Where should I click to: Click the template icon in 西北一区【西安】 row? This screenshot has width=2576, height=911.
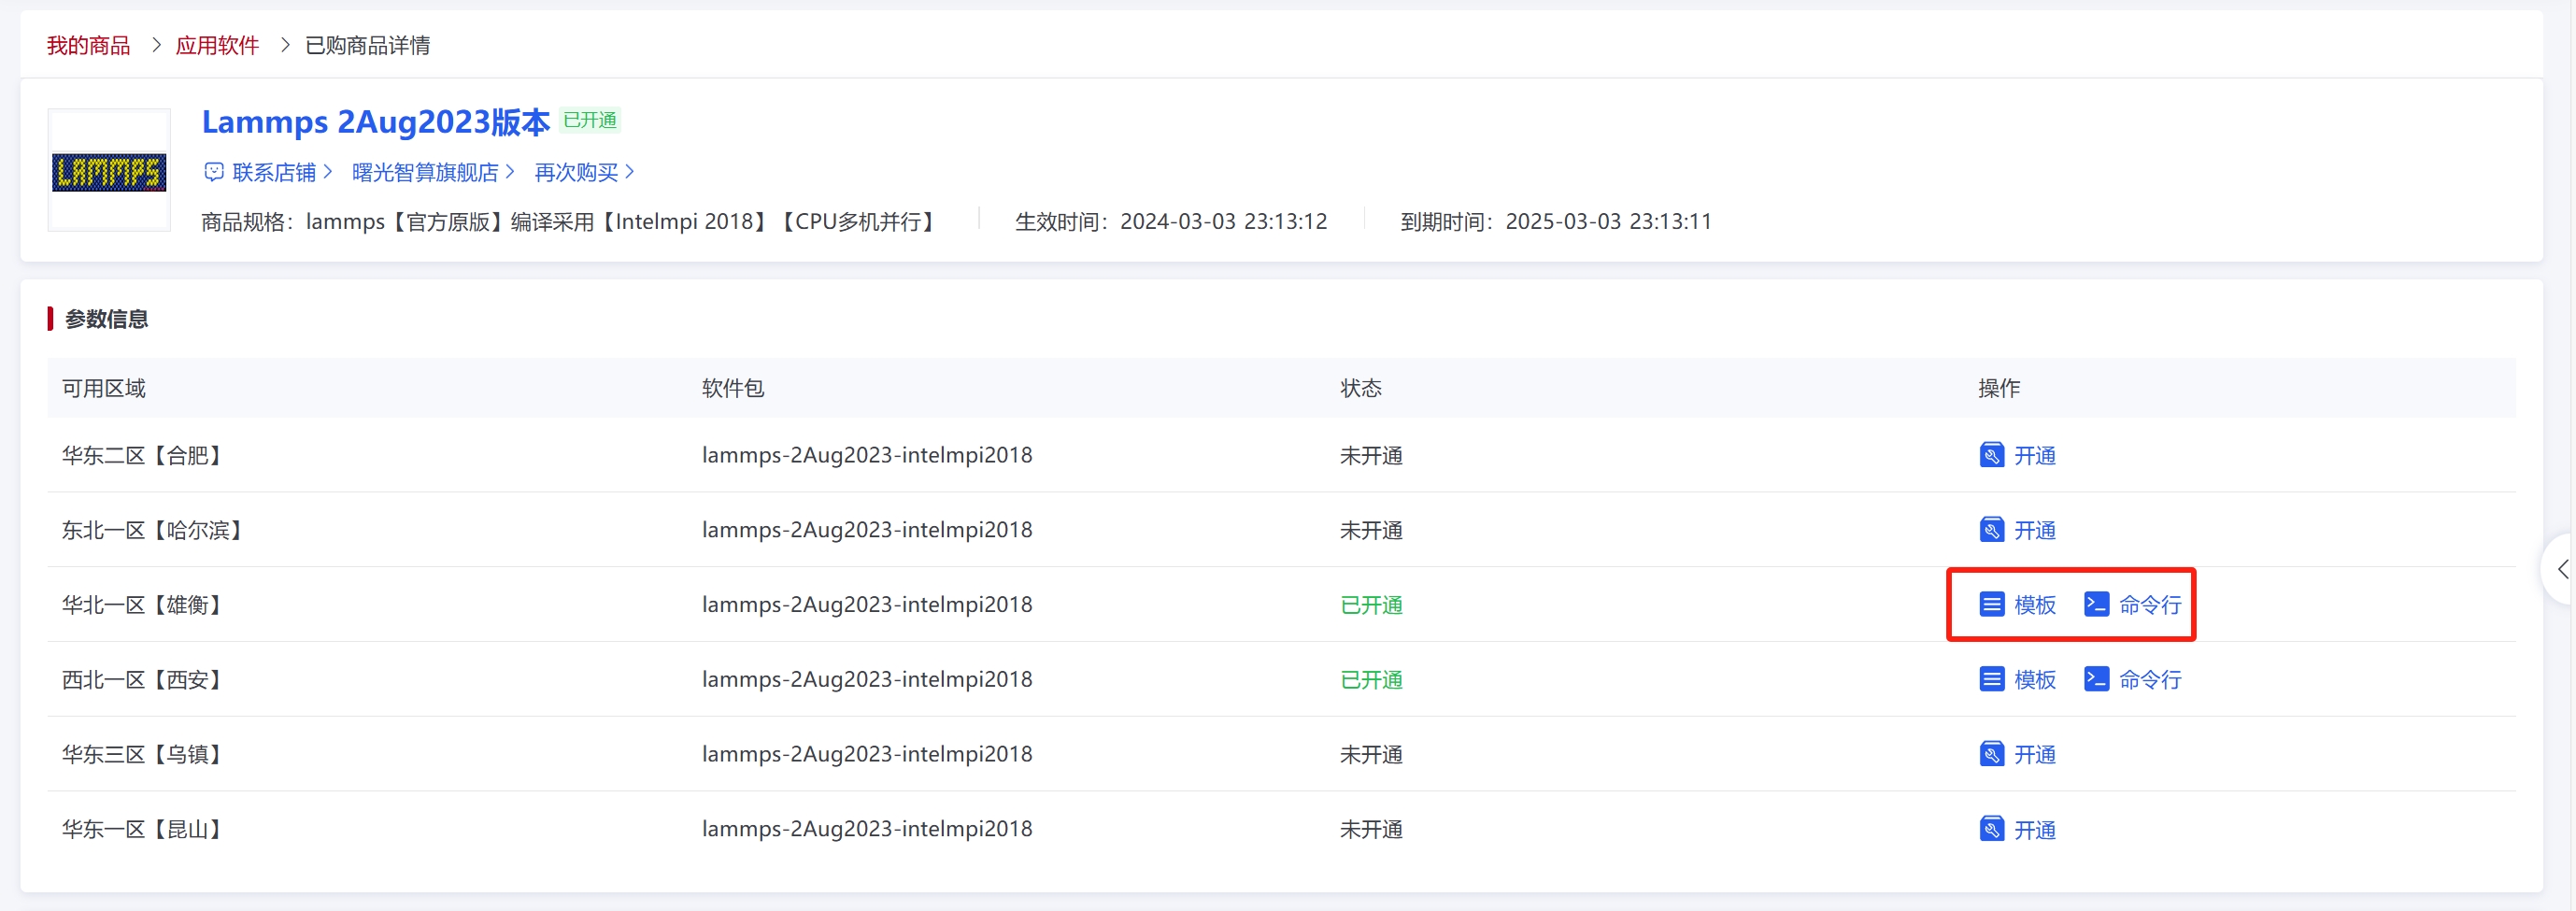[x=1990, y=680]
